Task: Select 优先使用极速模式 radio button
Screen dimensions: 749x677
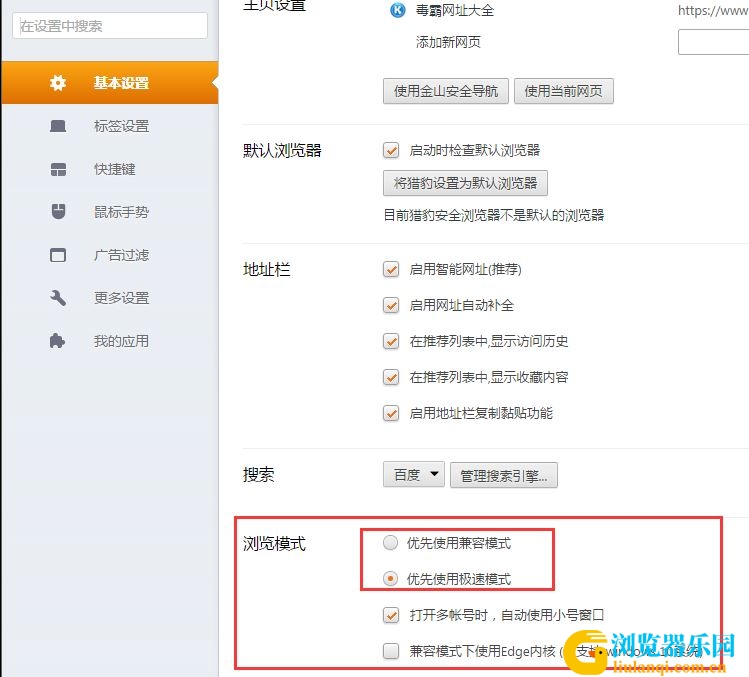Action: [x=390, y=579]
